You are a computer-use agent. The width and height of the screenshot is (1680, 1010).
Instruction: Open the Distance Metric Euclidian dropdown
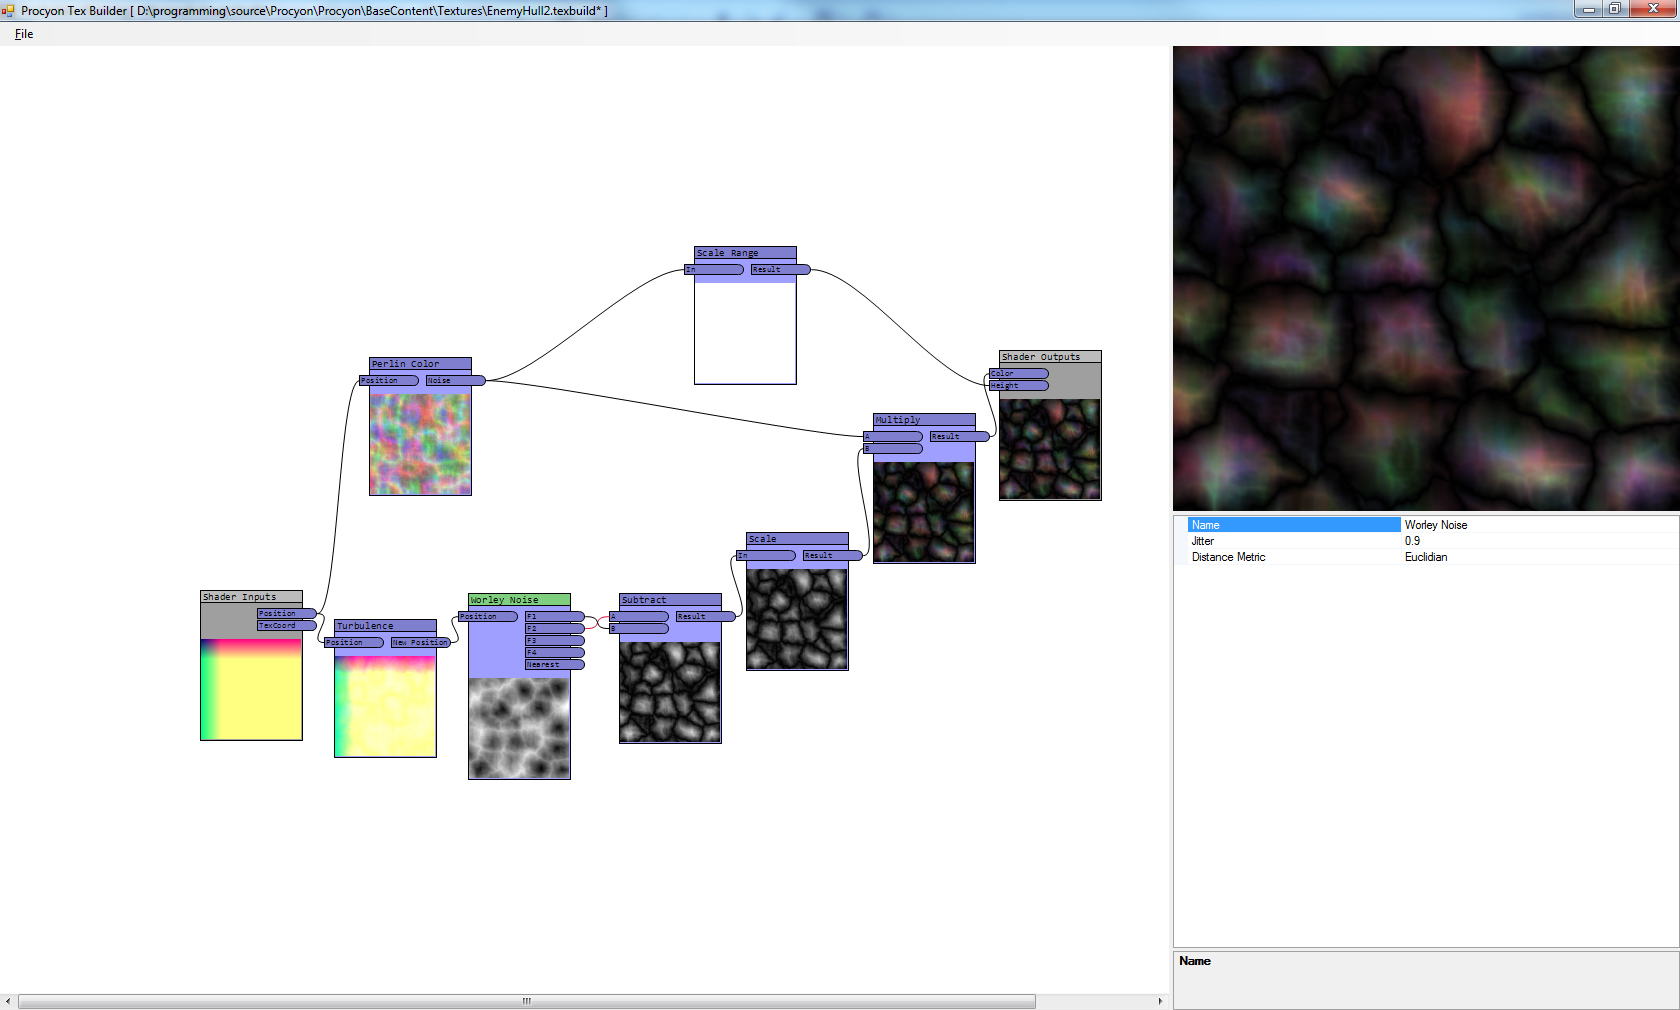click(1538, 557)
